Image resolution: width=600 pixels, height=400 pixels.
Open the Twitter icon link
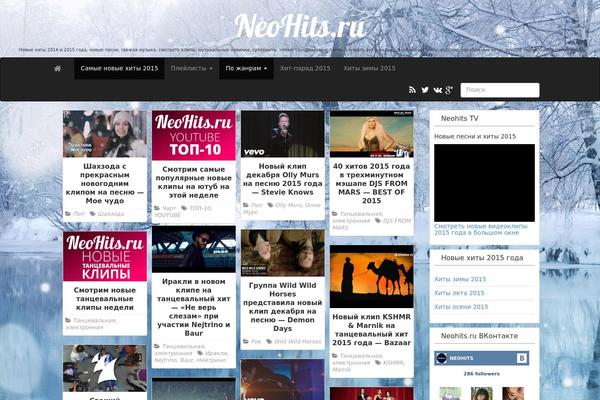425,90
